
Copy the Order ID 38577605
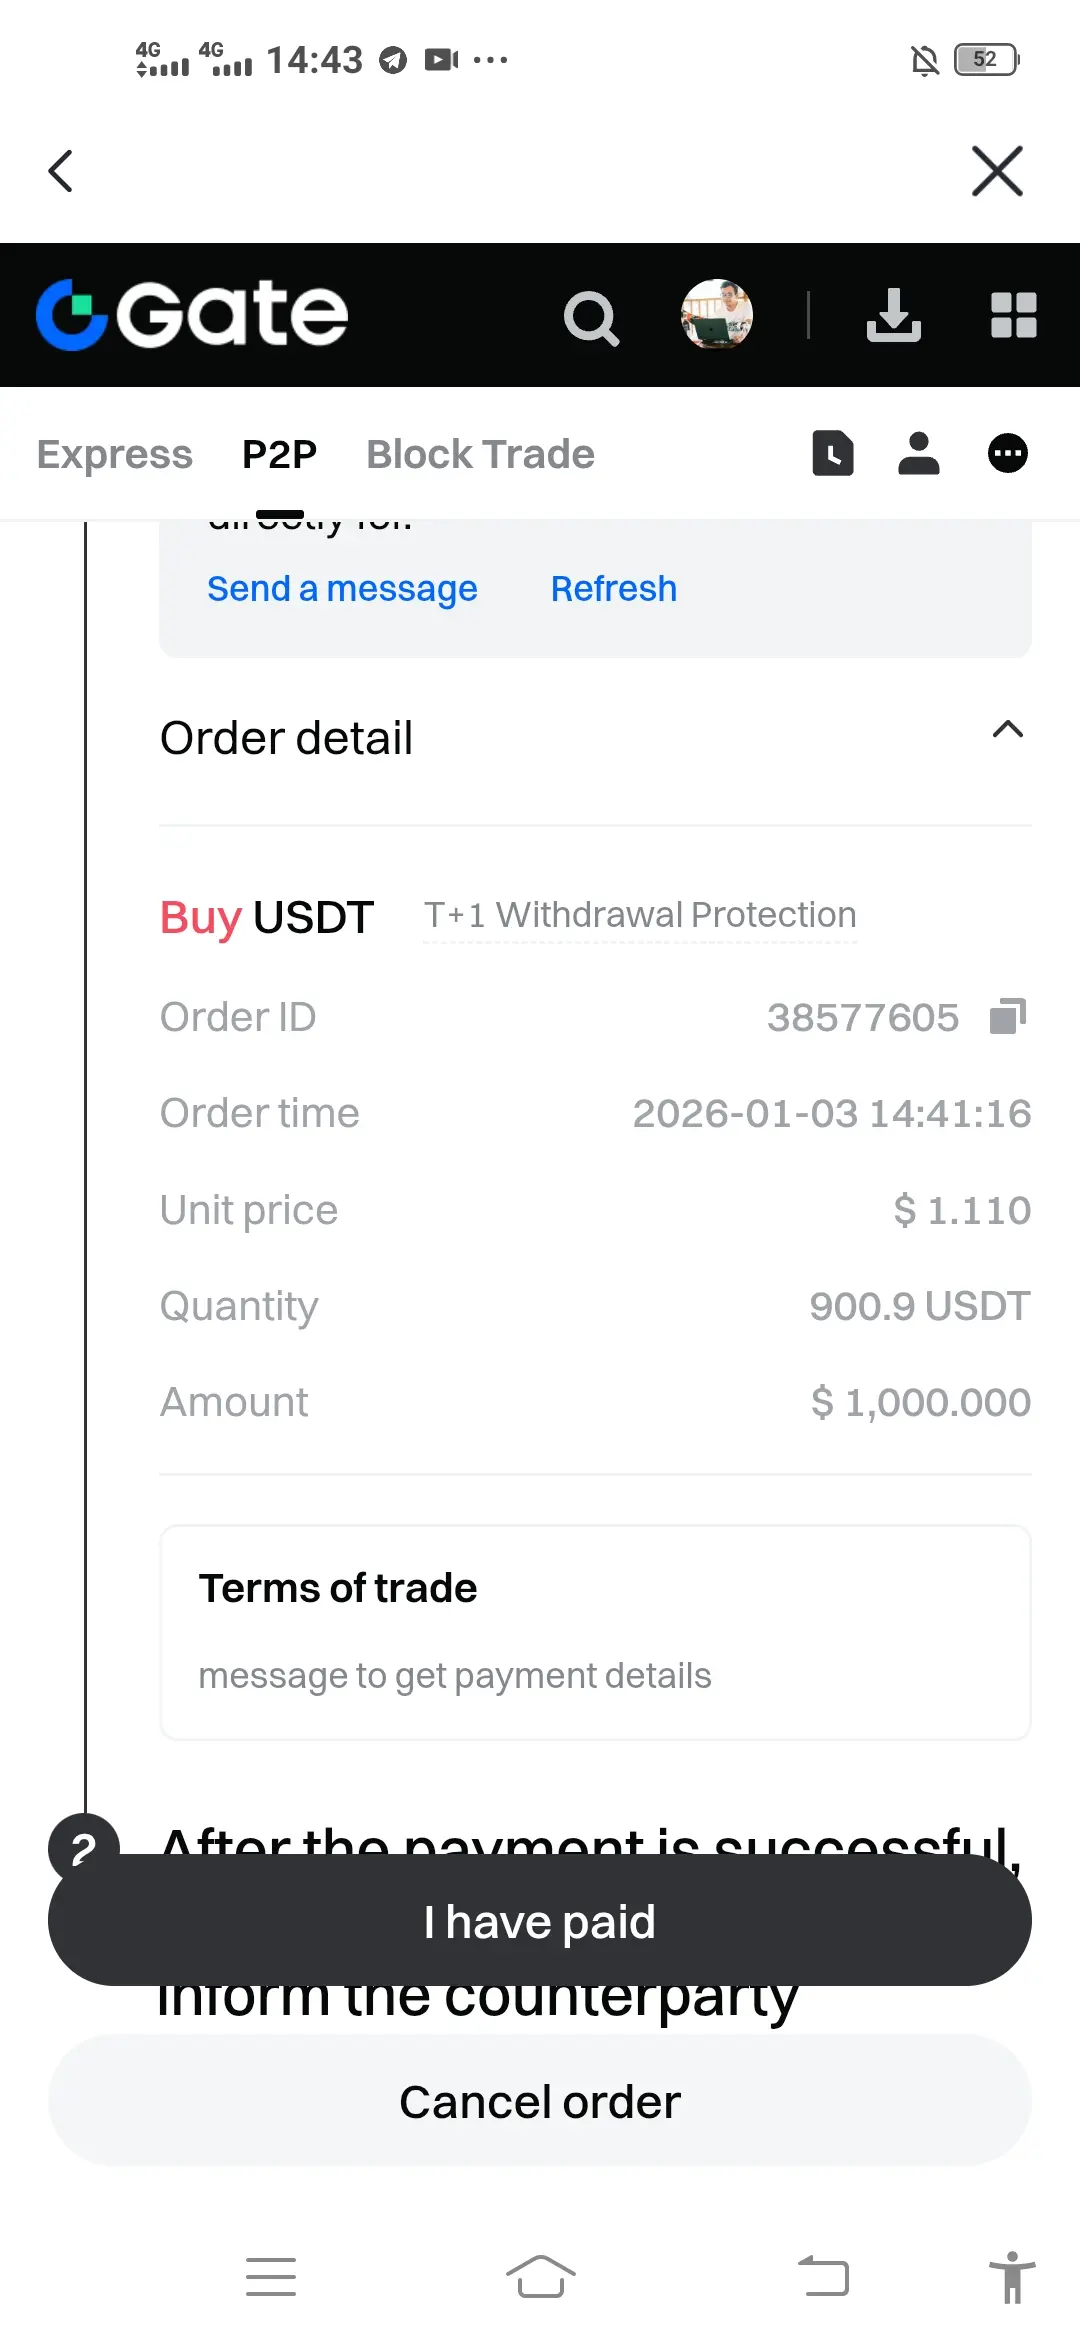[x=1008, y=1016]
